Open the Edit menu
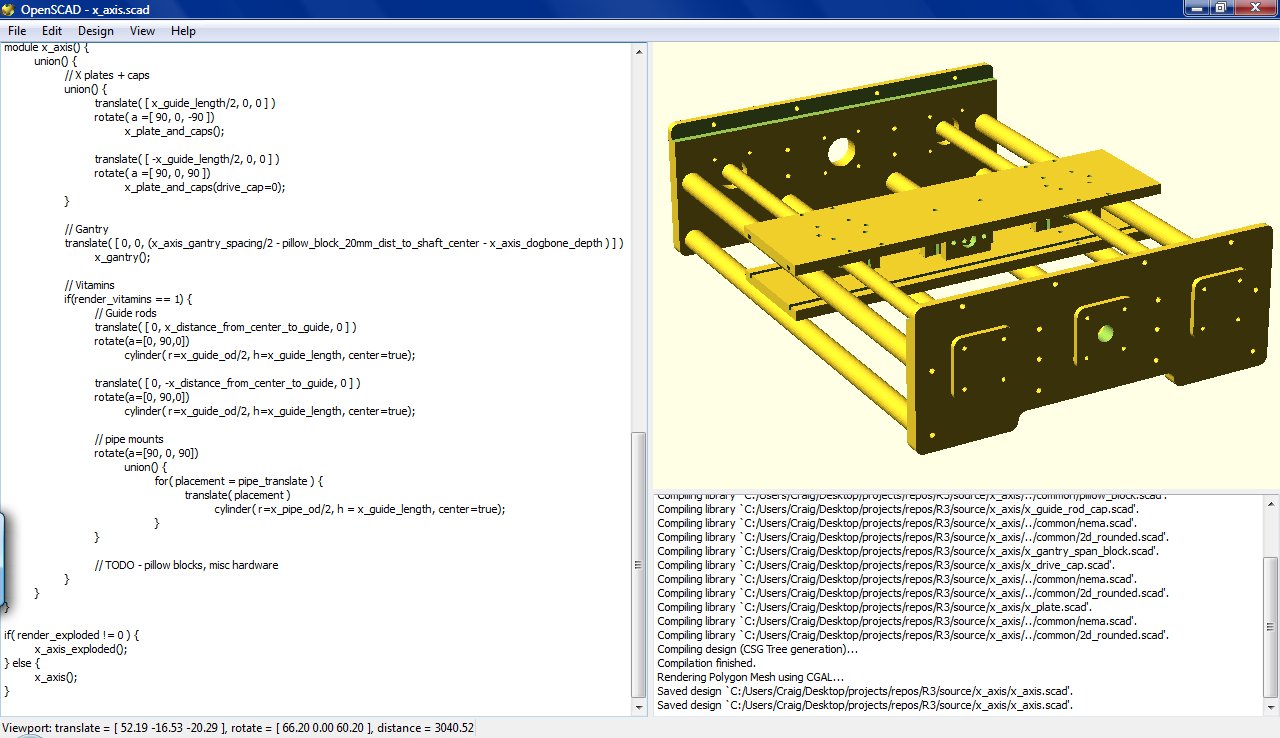This screenshot has width=1280, height=738. point(51,31)
